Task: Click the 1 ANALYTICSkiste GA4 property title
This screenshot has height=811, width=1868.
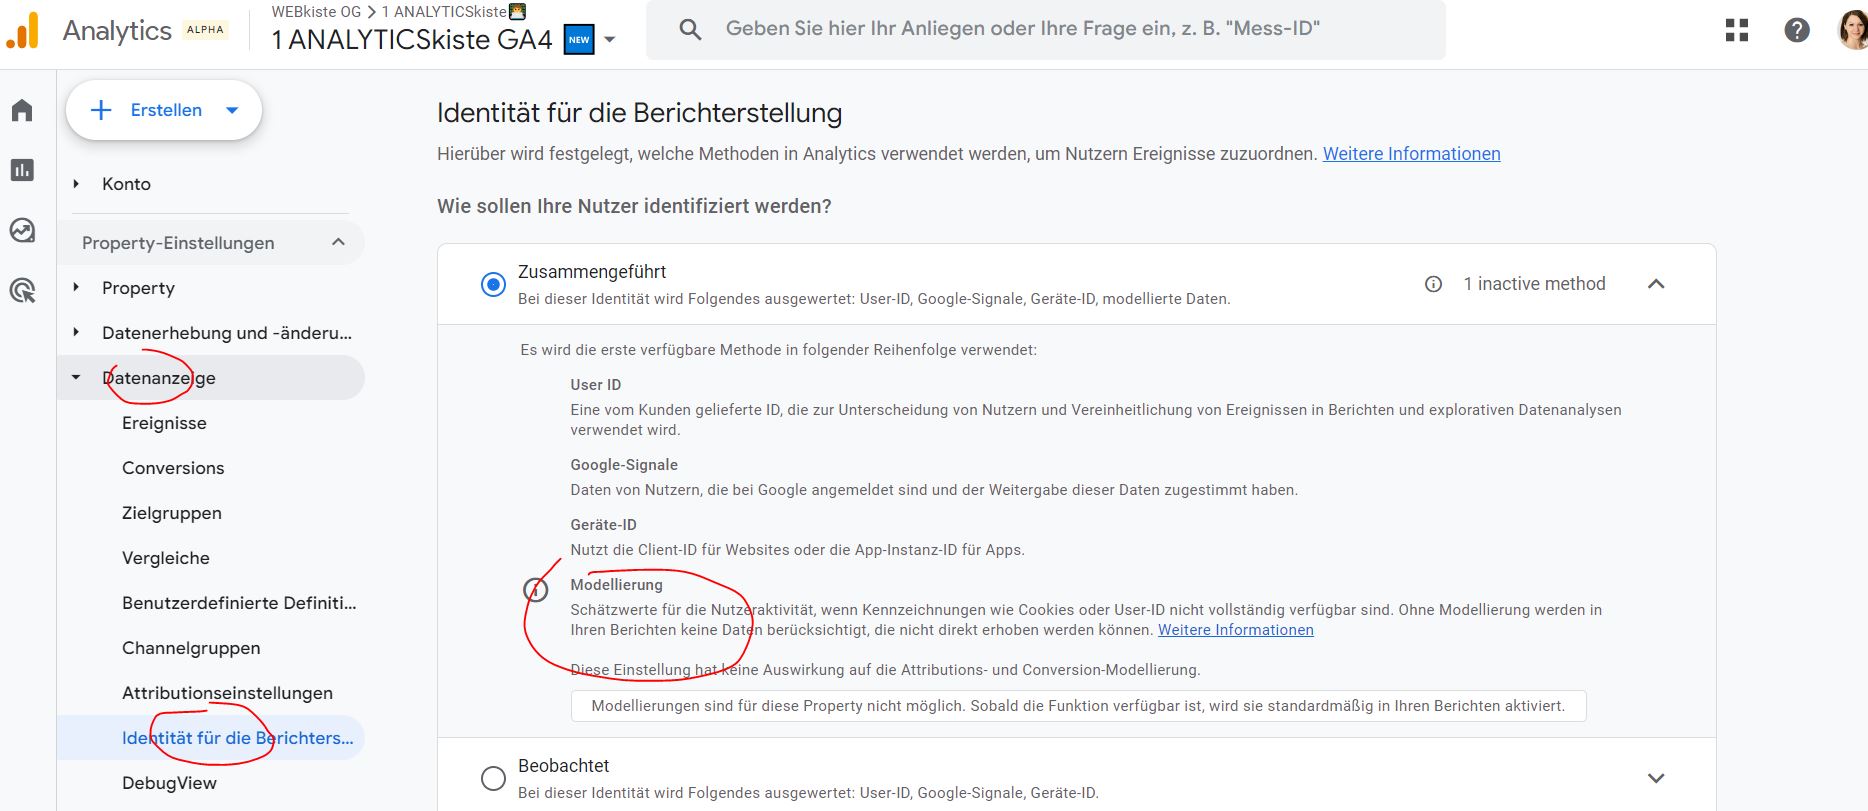Action: point(412,40)
